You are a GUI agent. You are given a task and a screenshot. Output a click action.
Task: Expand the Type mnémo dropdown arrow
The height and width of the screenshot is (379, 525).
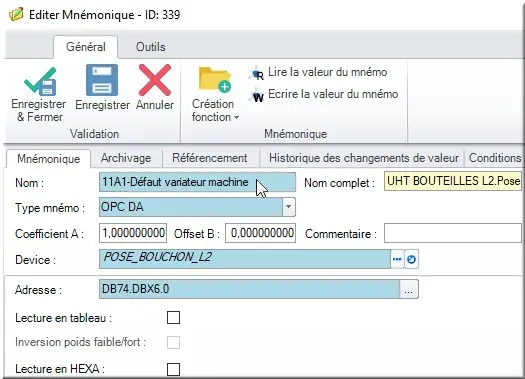point(288,207)
